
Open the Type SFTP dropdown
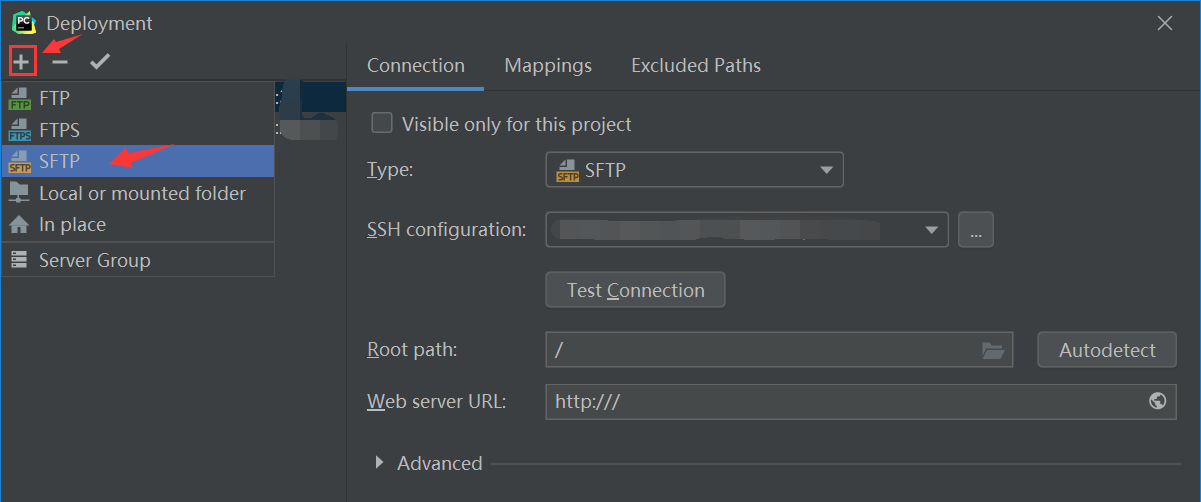(x=694, y=170)
